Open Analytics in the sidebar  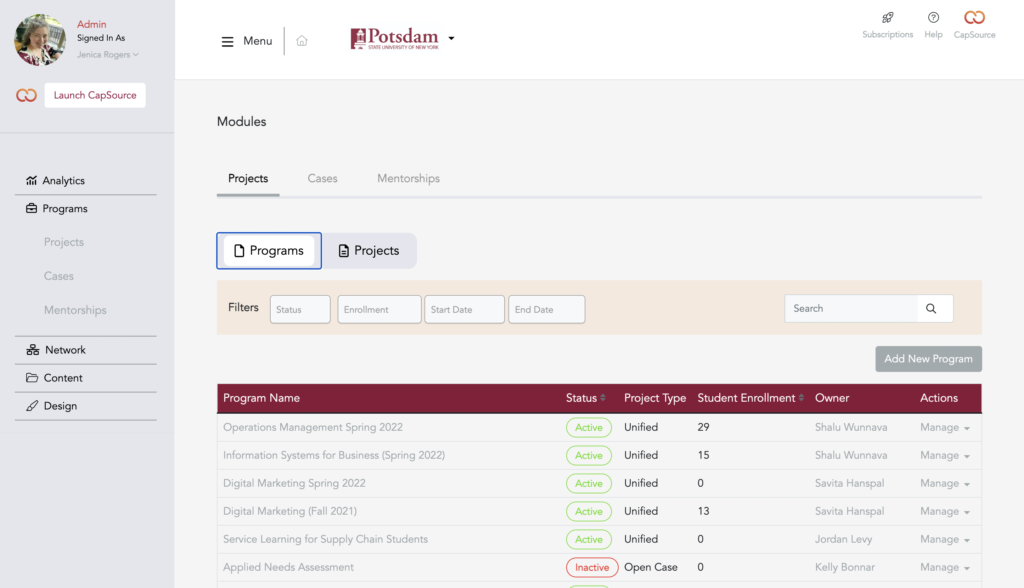tap(63, 181)
